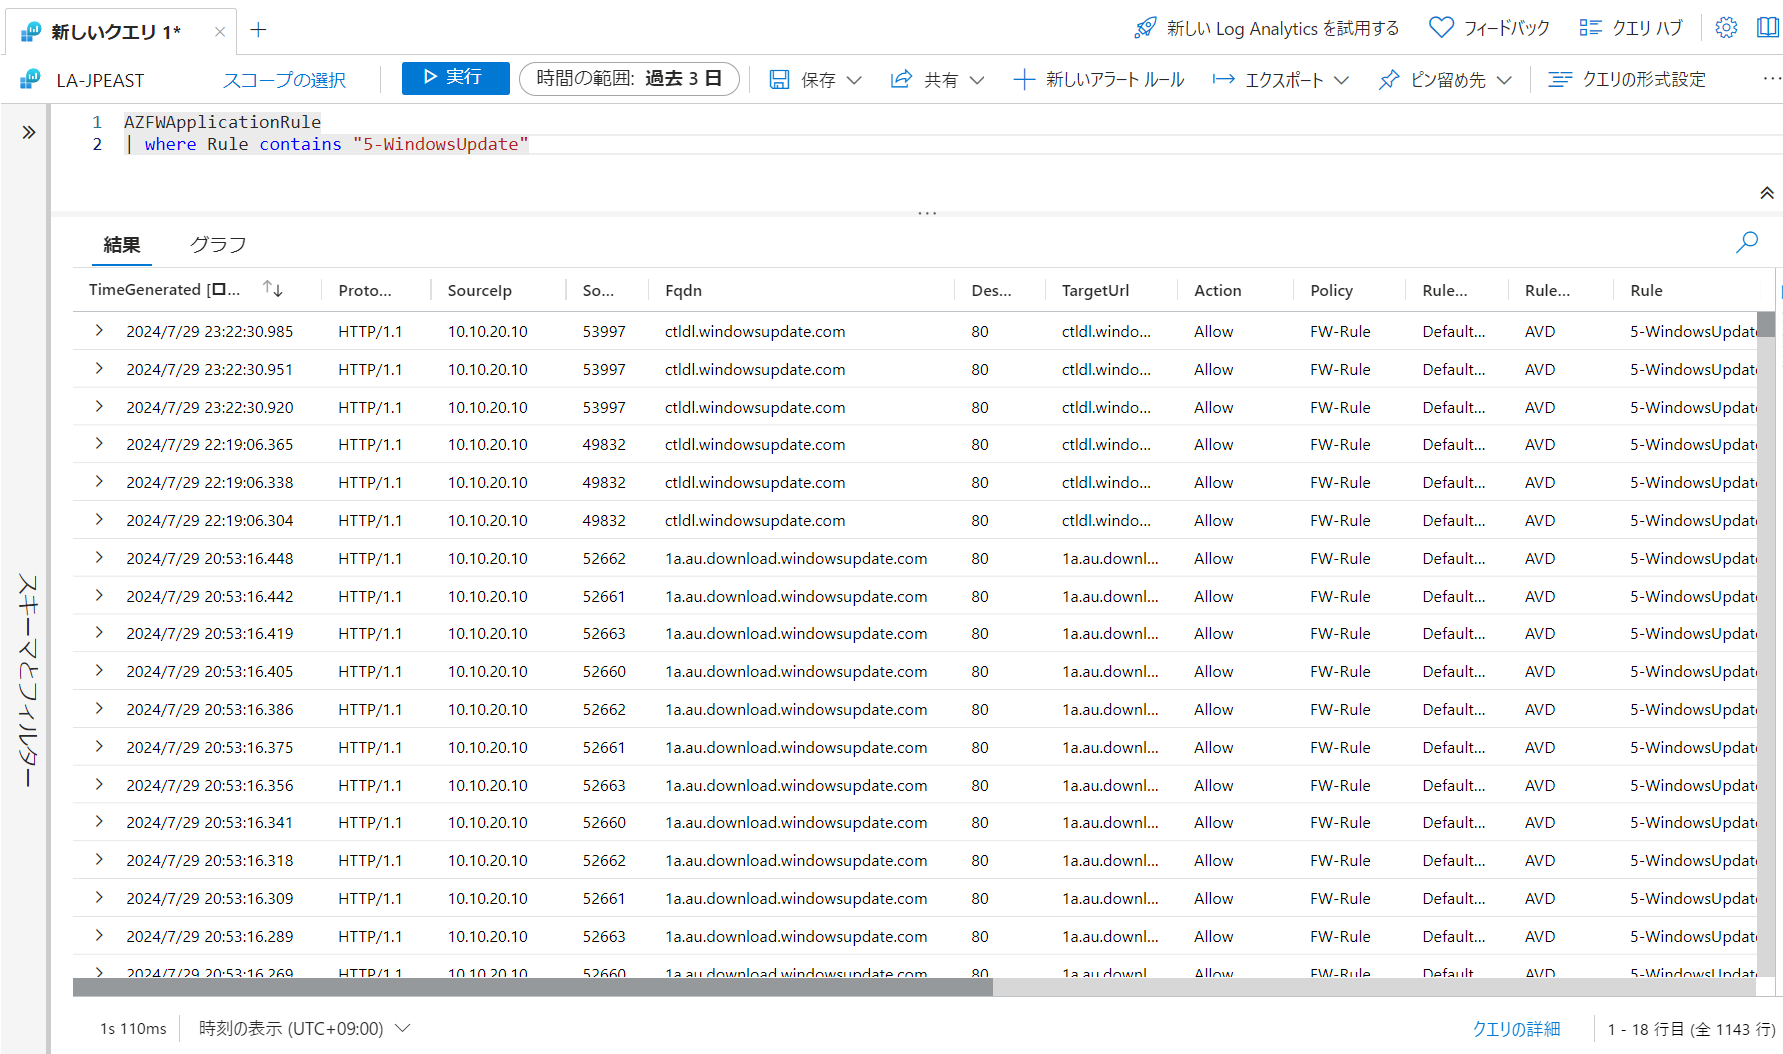This screenshot has width=1783, height=1054.
Task: Click the heart feedback icon
Action: pos(1441,28)
